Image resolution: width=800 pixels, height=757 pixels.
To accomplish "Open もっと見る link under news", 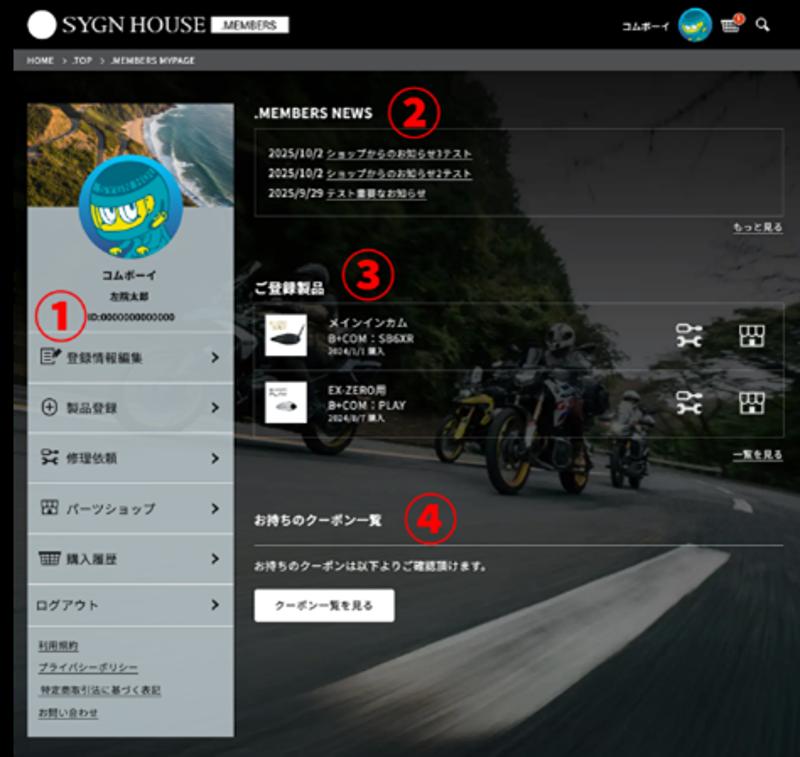I will pyautogui.click(x=758, y=228).
